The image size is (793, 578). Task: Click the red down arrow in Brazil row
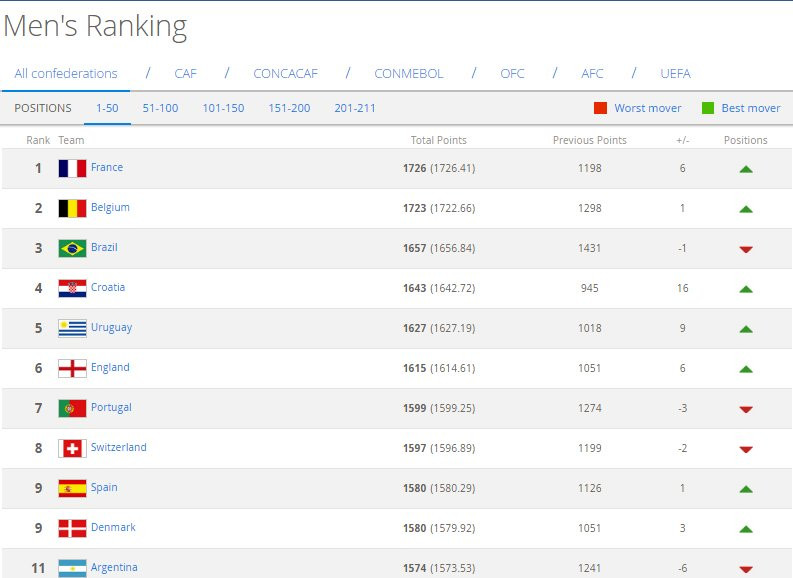tap(745, 249)
